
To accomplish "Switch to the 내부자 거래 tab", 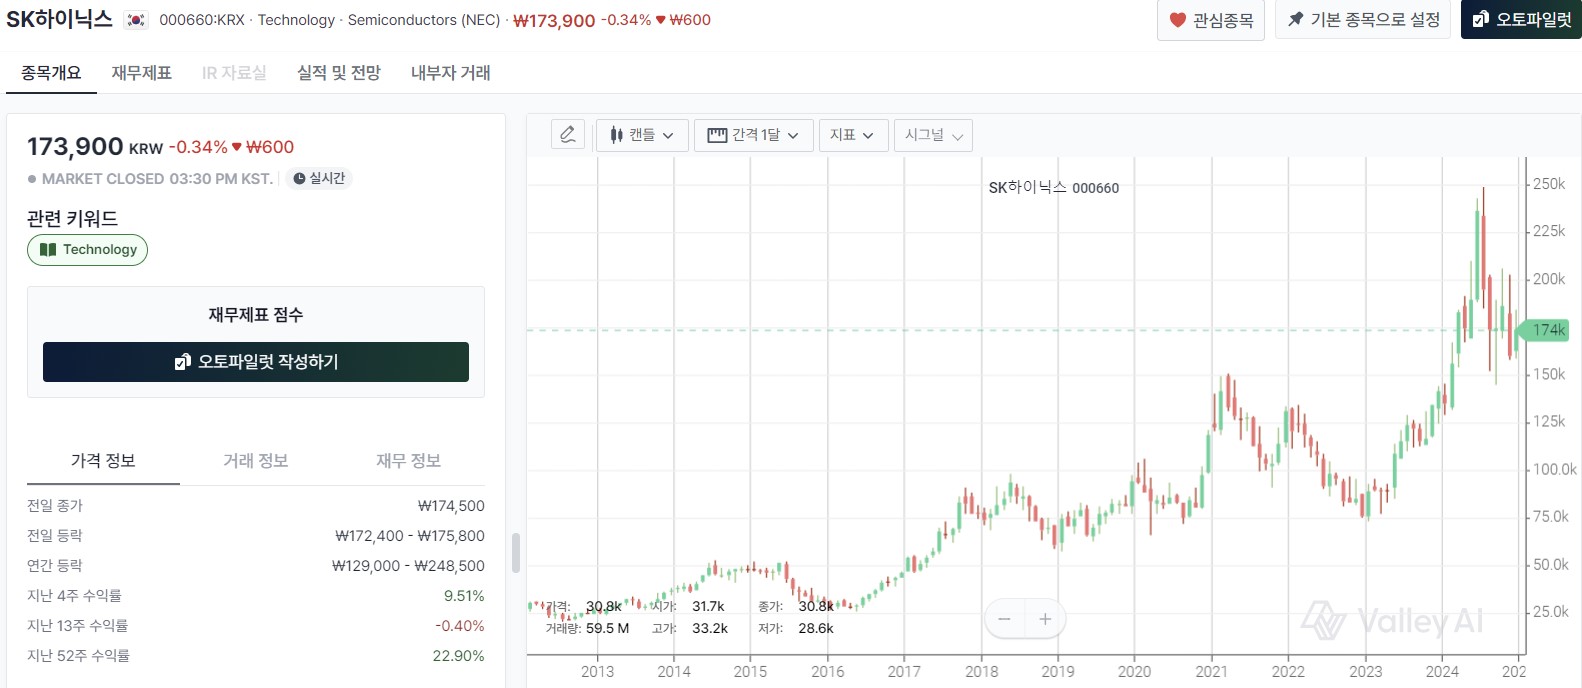I will (x=451, y=73).
